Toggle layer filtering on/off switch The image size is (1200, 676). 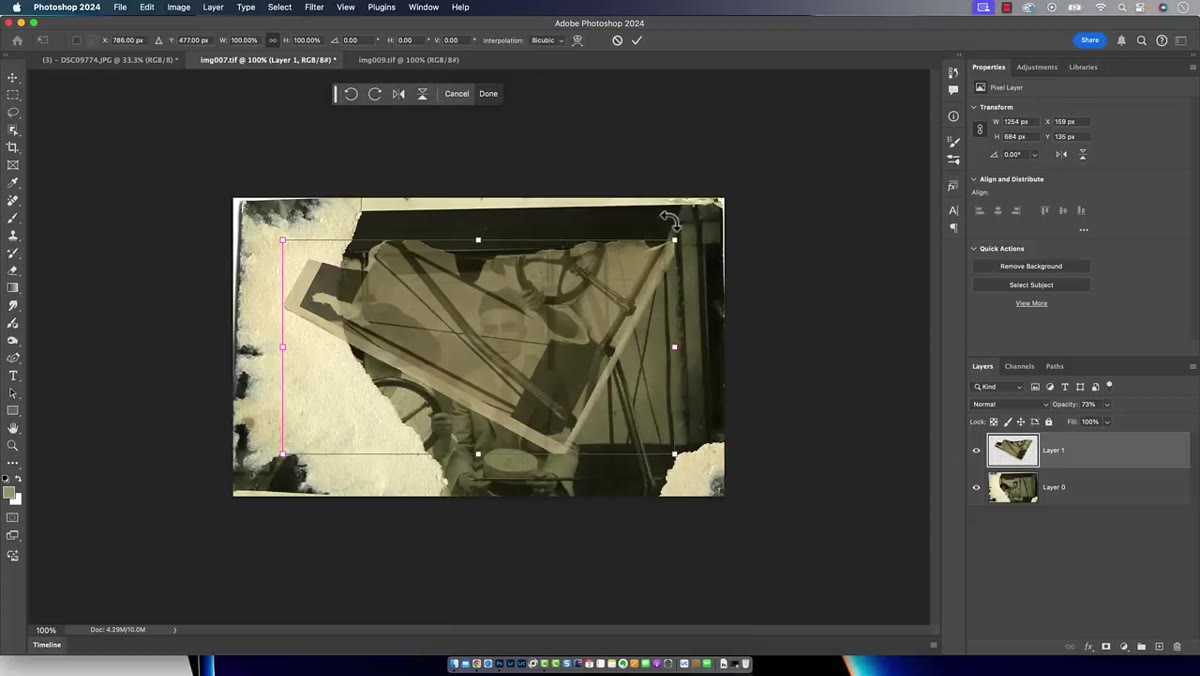point(1109,385)
